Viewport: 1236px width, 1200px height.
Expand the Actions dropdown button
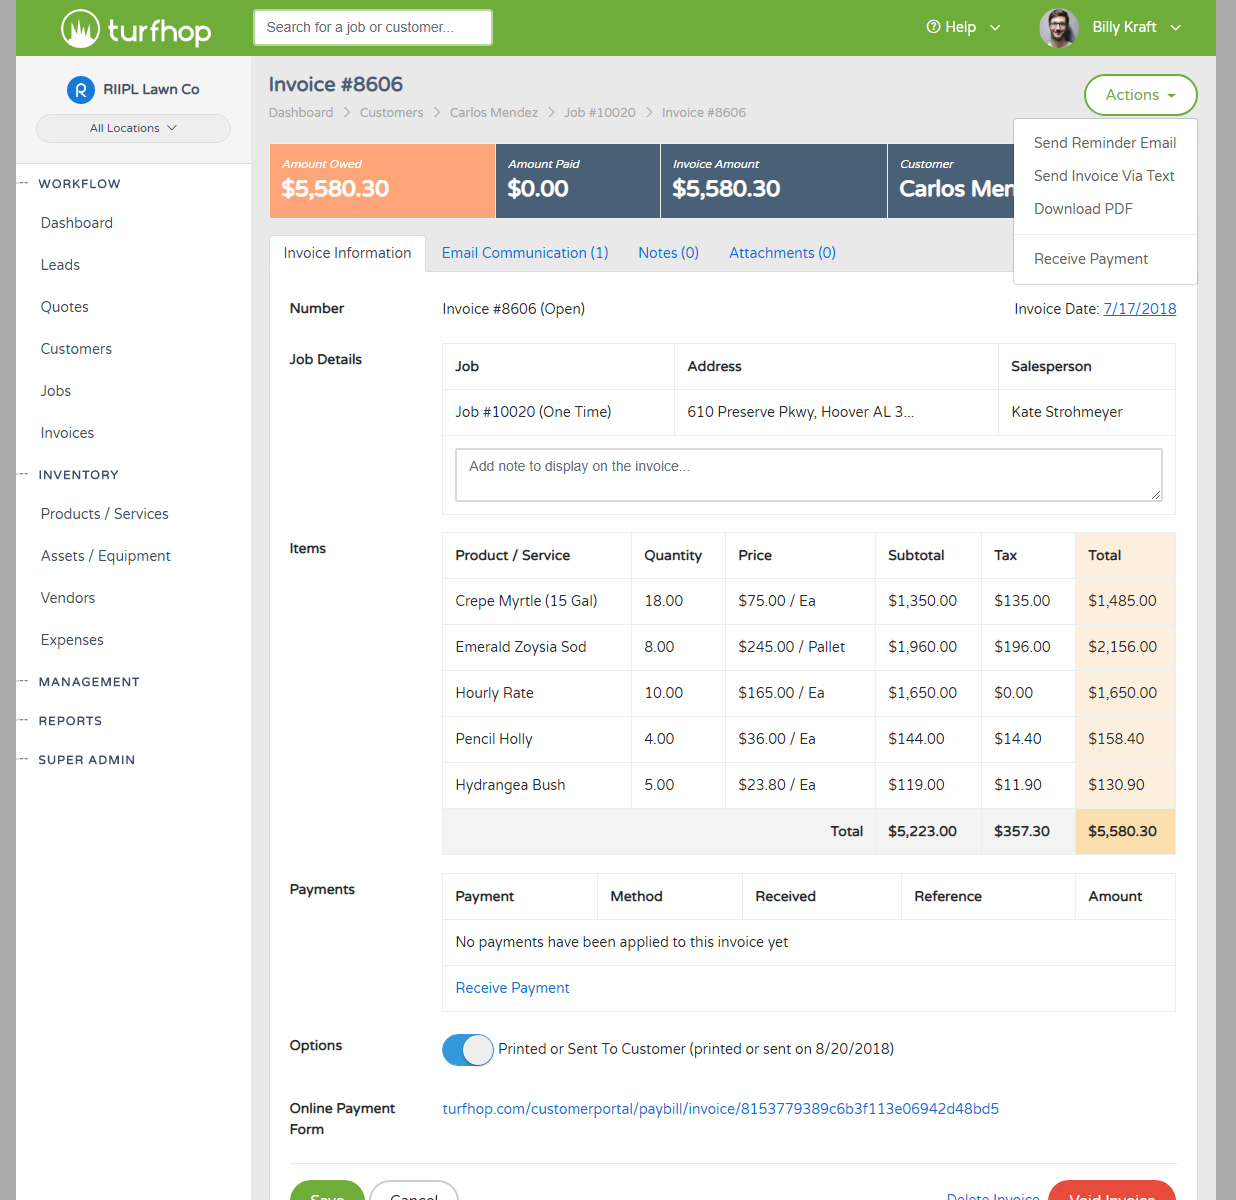(x=1140, y=94)
